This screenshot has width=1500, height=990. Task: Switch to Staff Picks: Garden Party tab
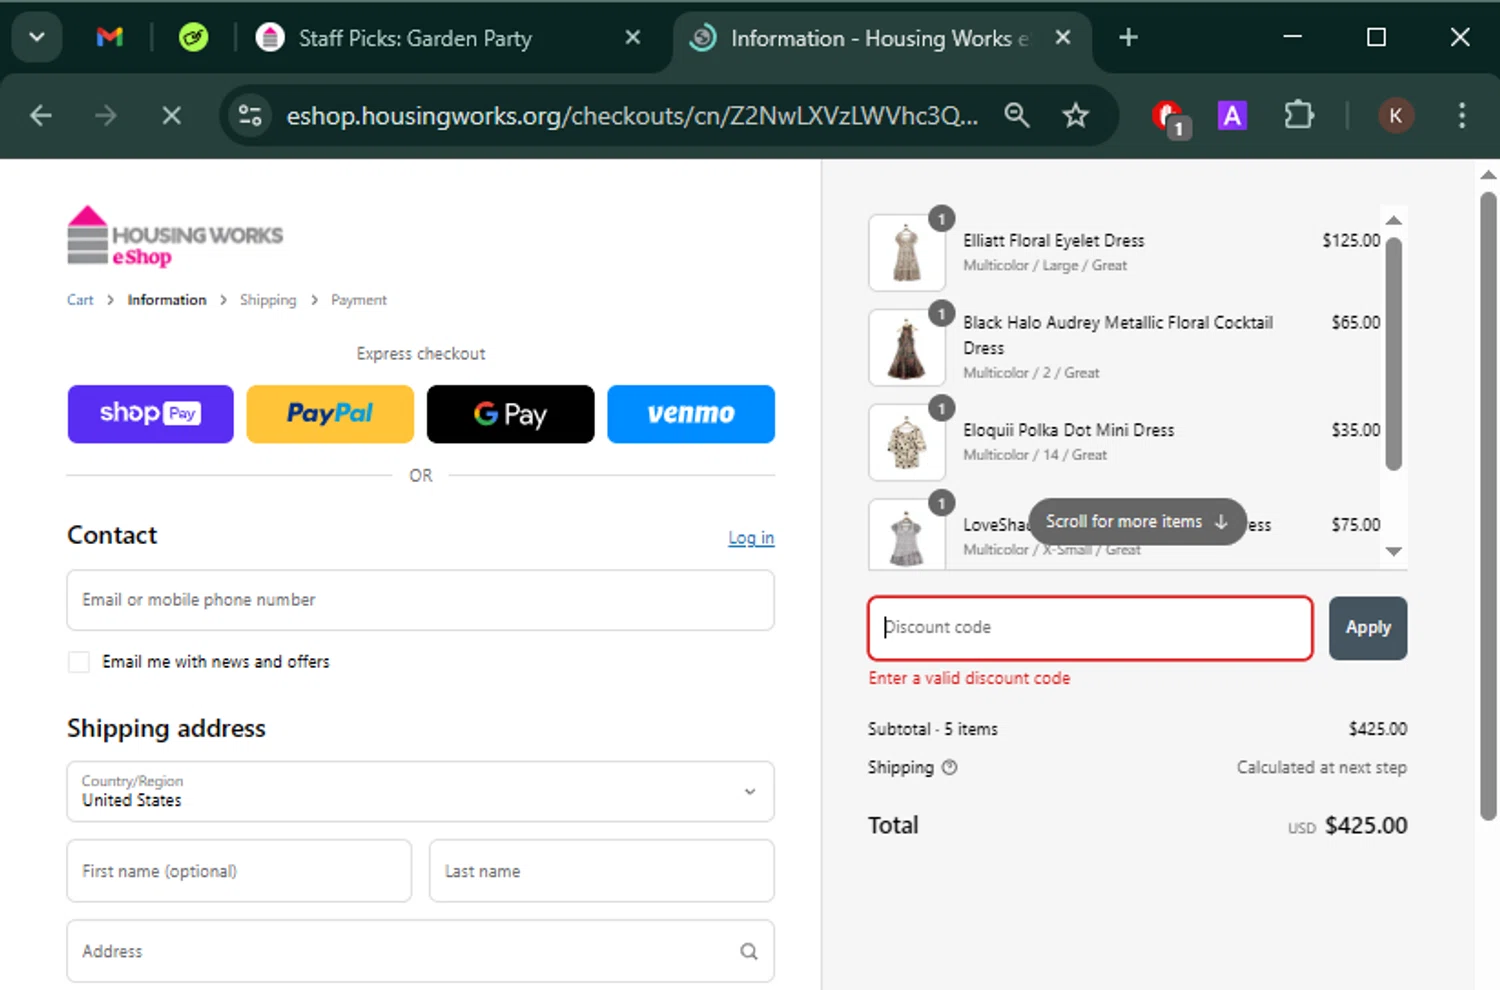tap(415, 38)
